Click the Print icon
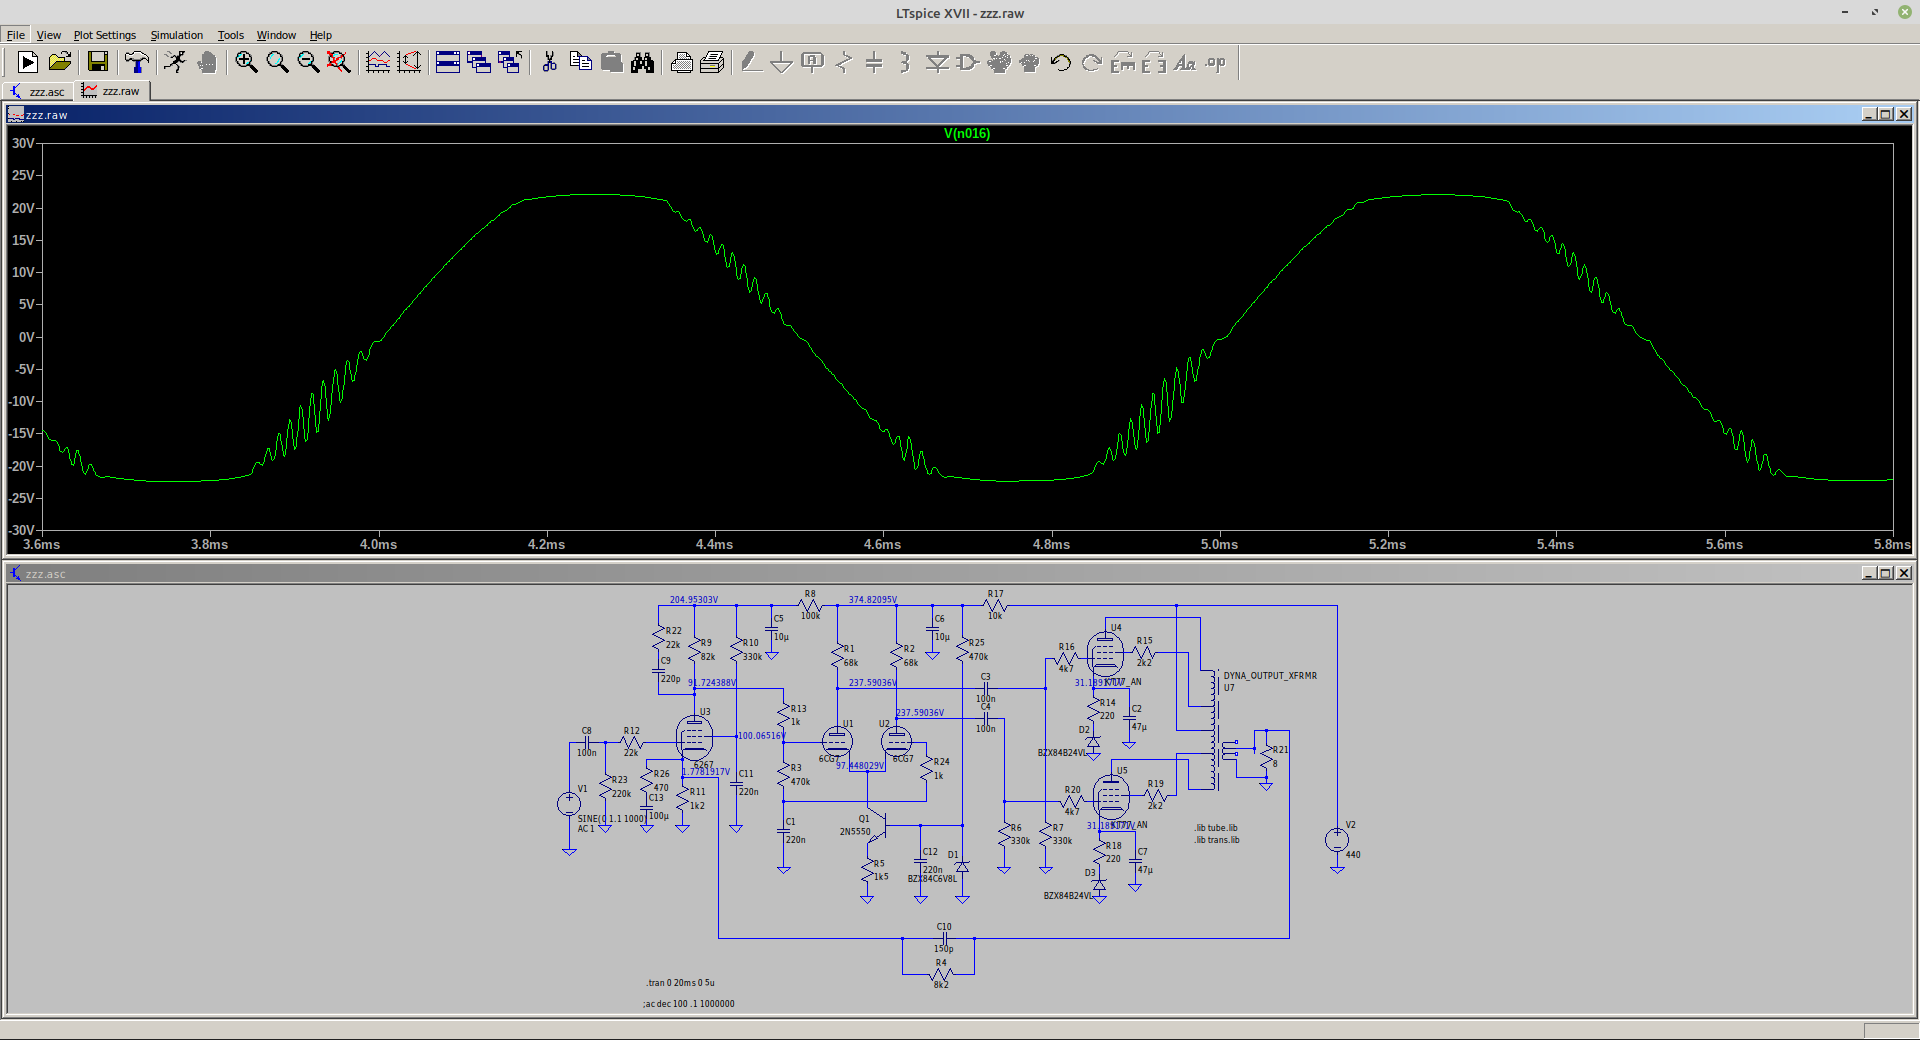The image size is (1920, 1040). (712, 62)
